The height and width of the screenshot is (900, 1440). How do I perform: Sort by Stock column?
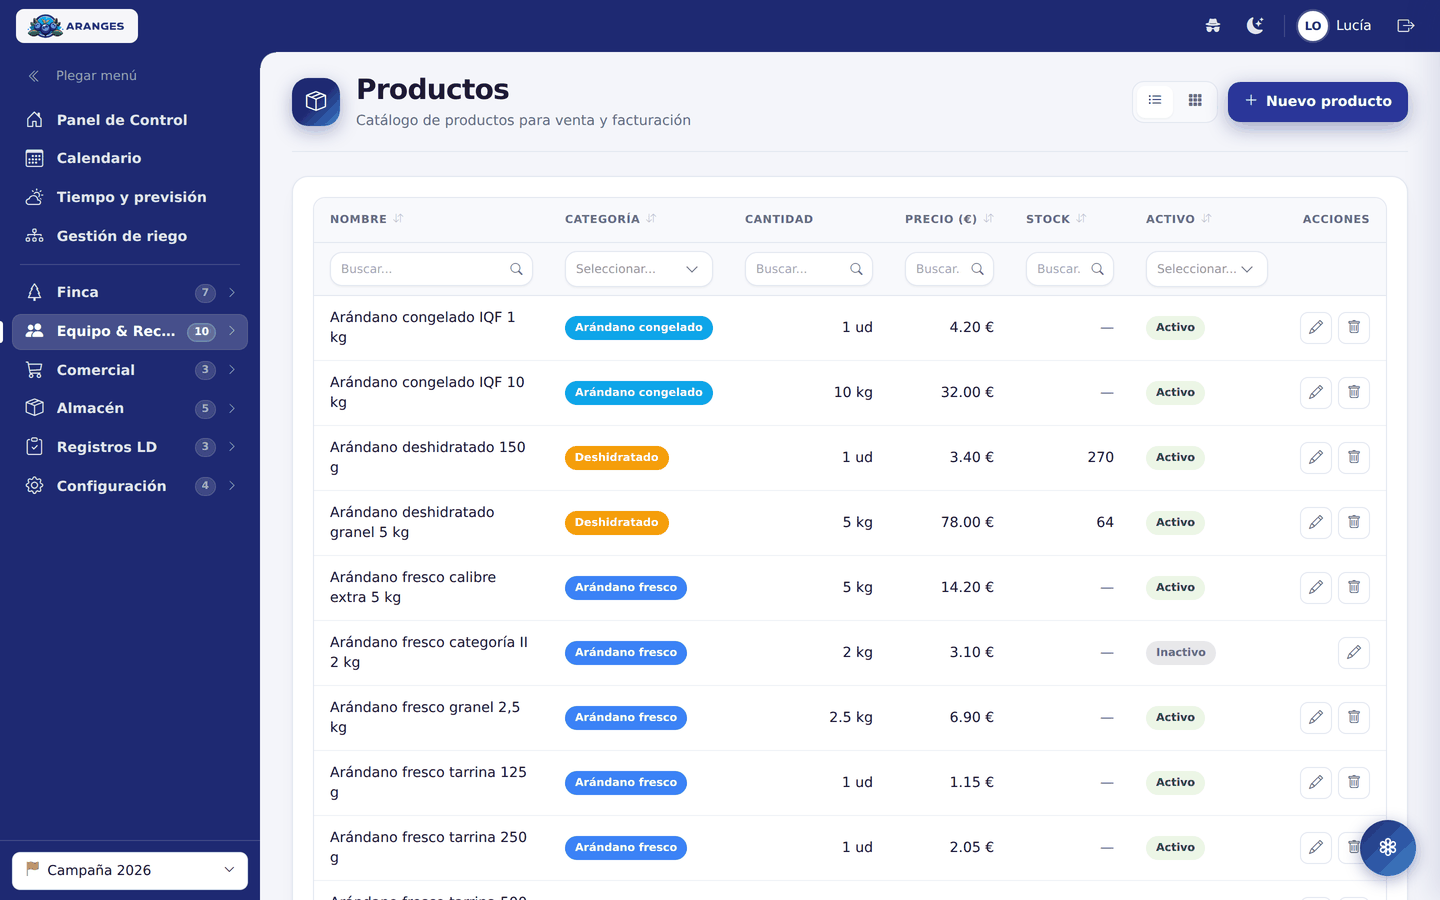point(1057,219)
